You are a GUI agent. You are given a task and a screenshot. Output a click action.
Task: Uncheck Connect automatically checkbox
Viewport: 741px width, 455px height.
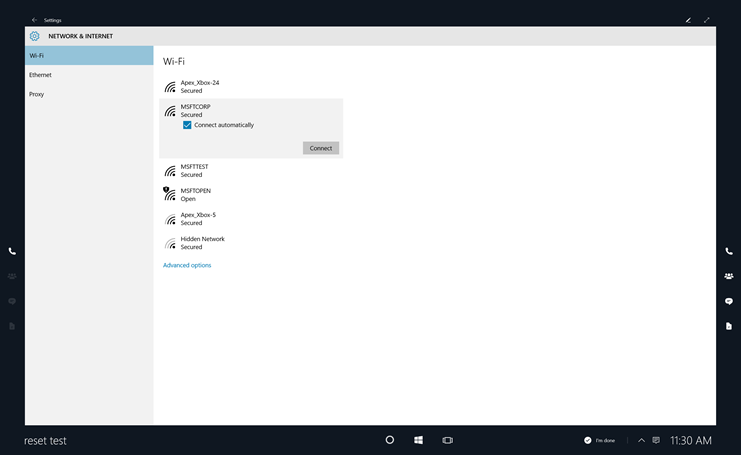click(187, 125)
